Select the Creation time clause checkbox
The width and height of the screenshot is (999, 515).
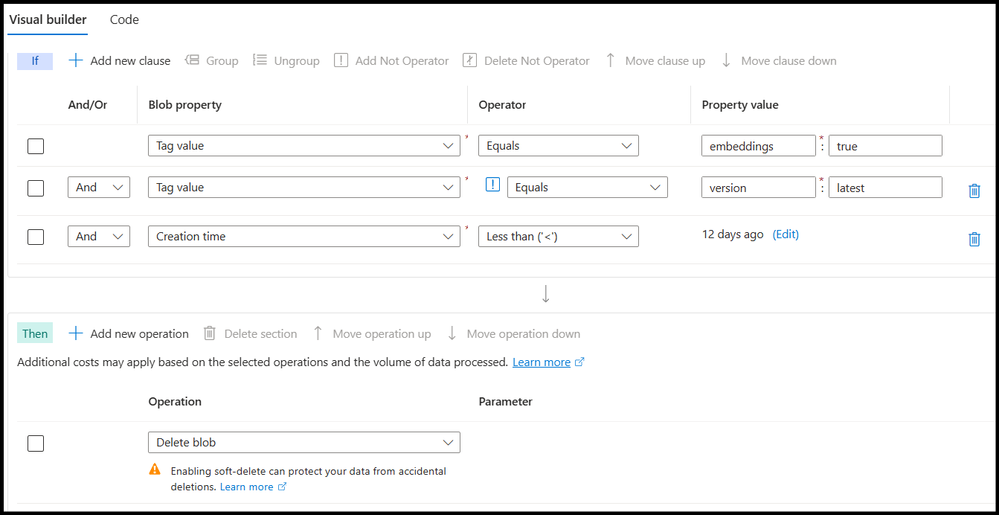click(36, 237)
